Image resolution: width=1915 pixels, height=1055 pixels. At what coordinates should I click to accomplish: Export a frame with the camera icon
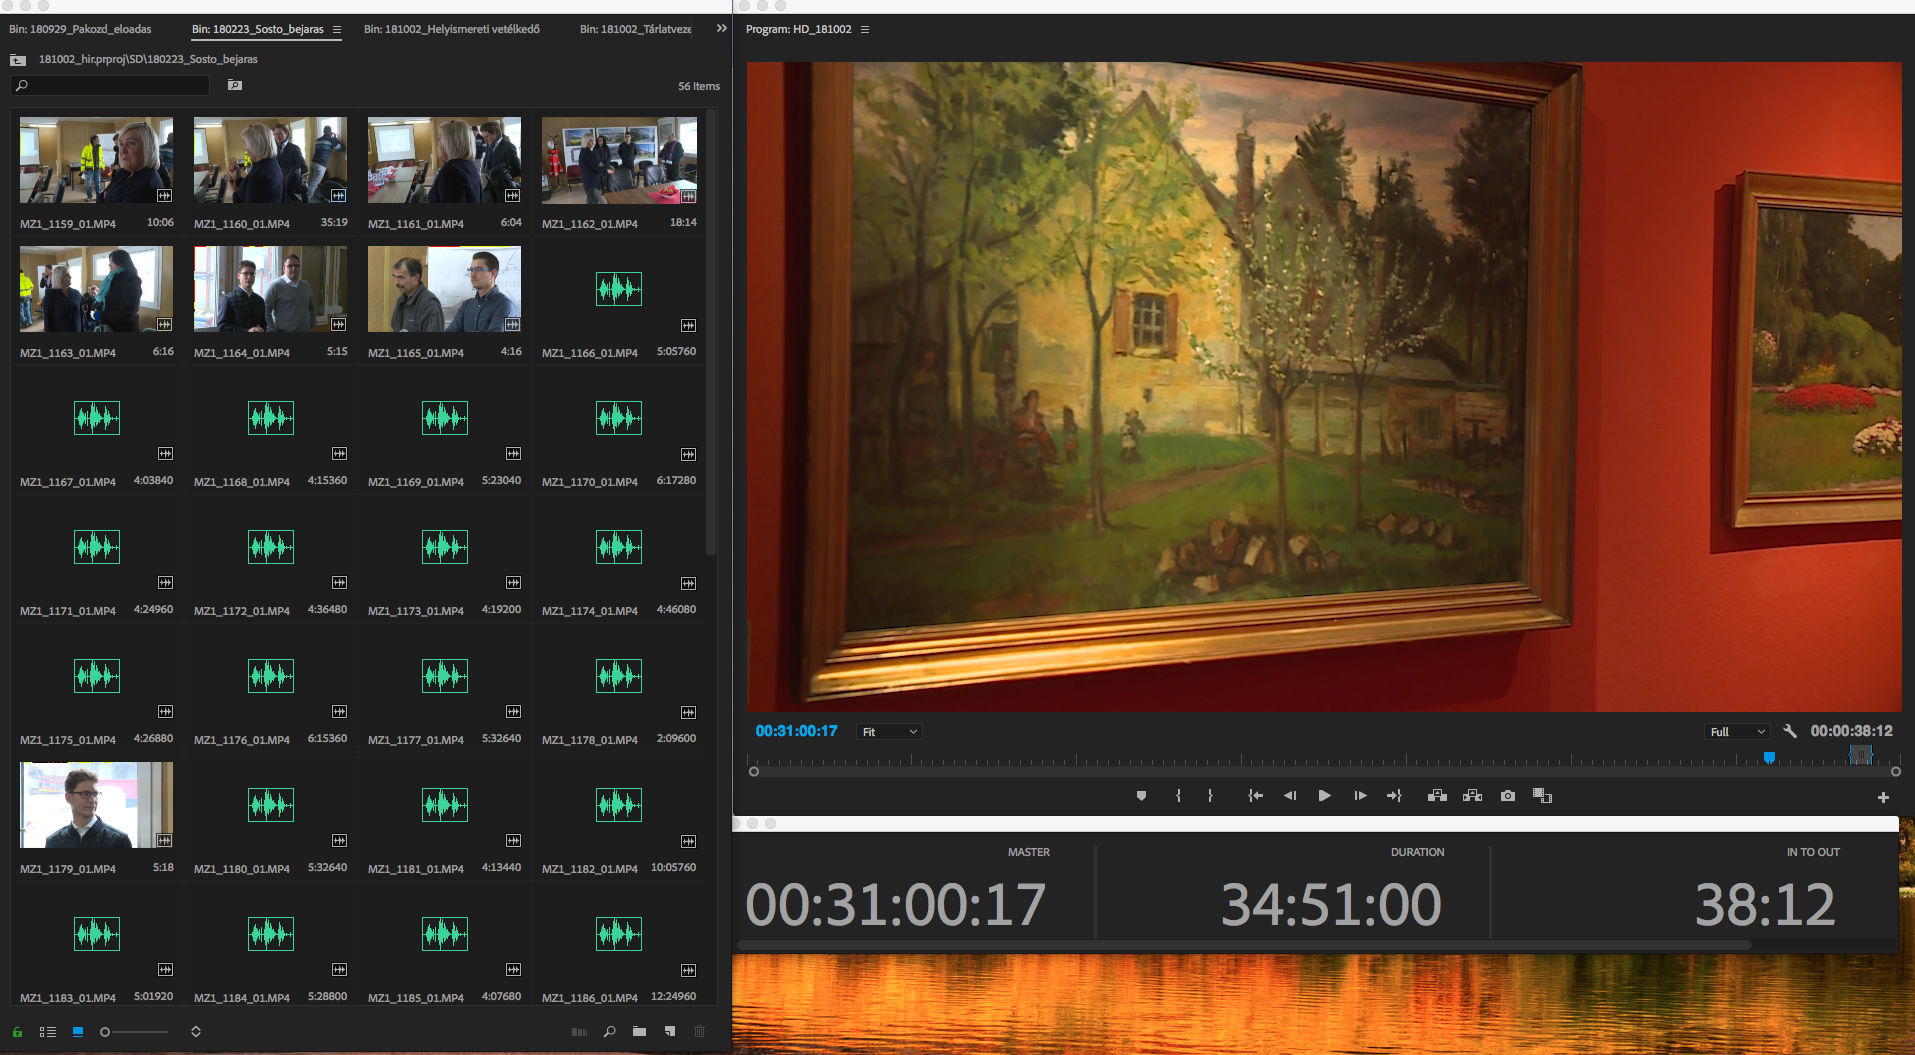[x=1508, y=796]
